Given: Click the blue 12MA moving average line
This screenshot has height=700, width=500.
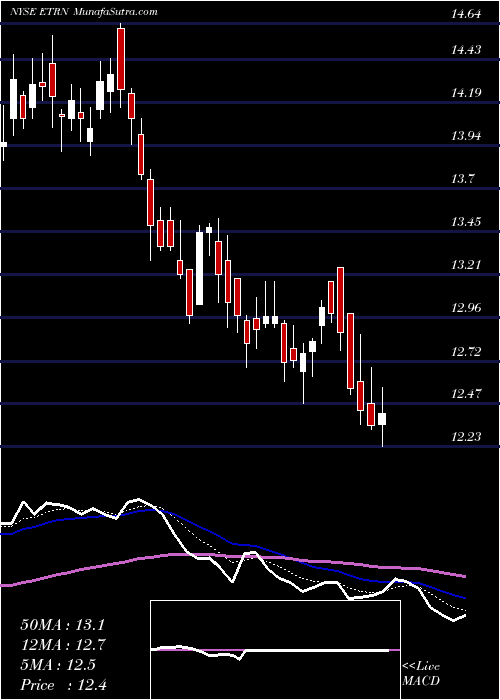Looking at the screenshot, I should pyautogui.click(x=232, y=543).
